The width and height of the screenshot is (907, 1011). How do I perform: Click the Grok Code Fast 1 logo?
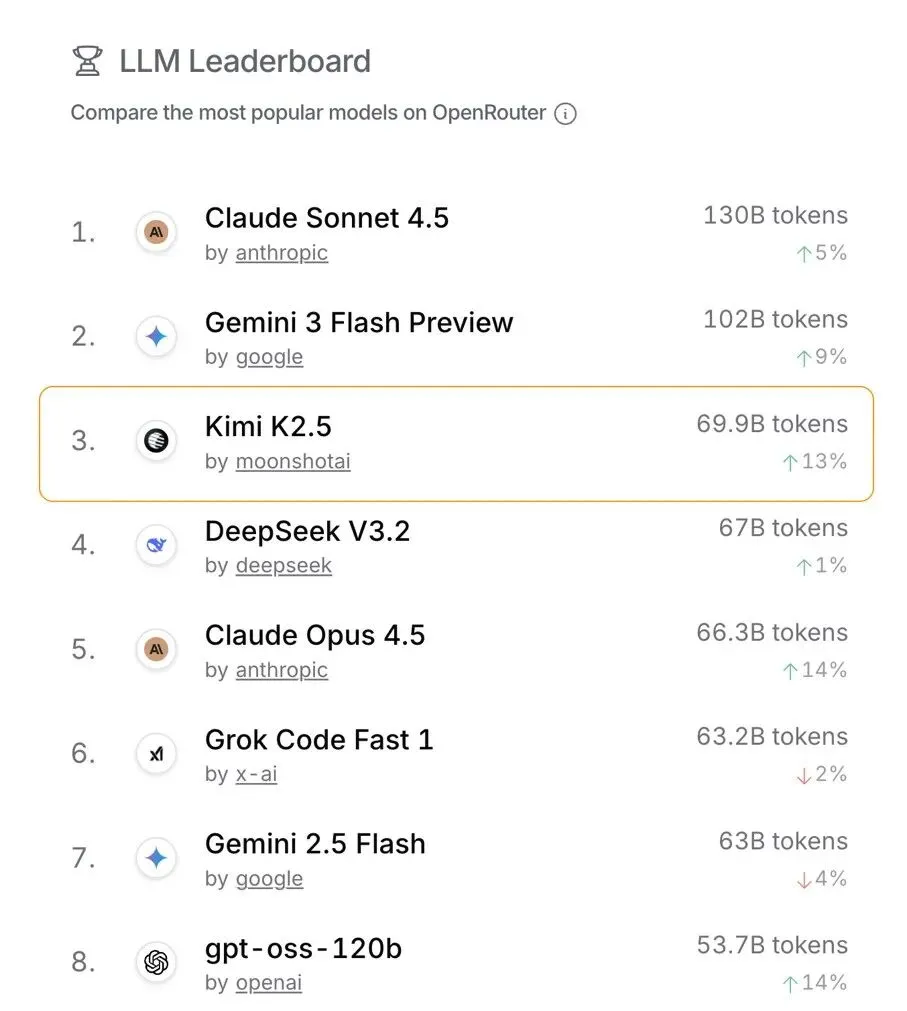tap(156, 754)
